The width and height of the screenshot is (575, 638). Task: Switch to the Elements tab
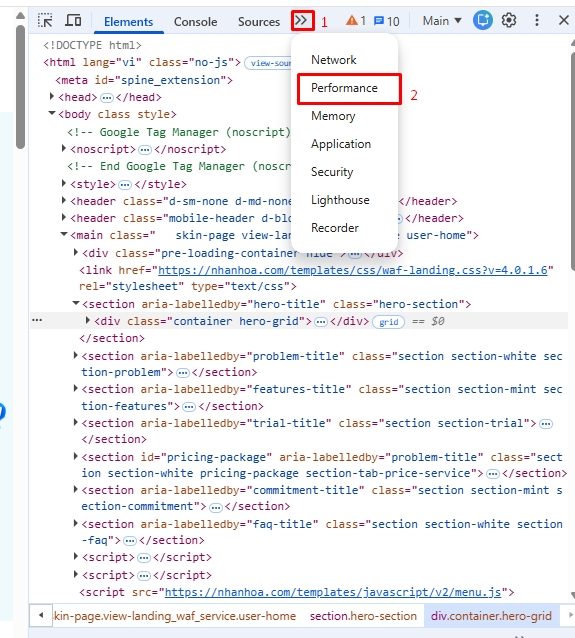[128, 22]
